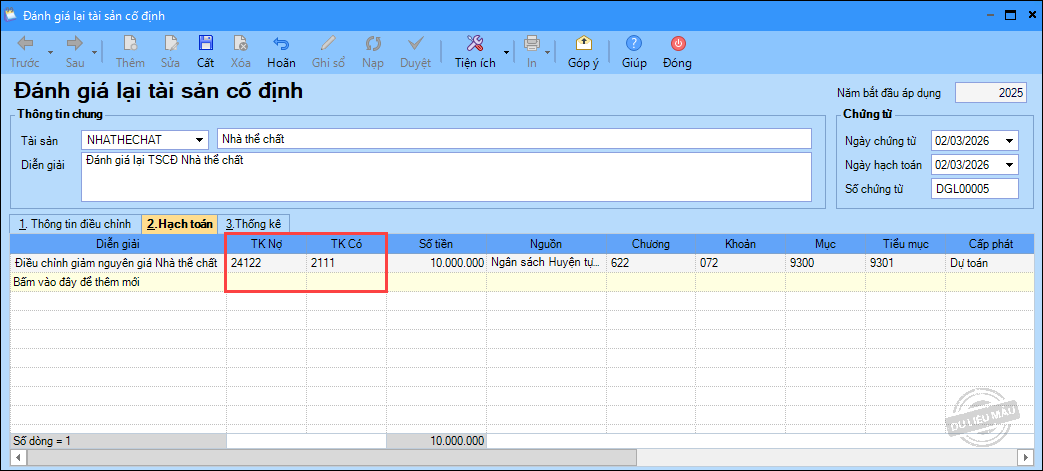This screenshot has width=1043, height=471.
Task: Click the Hoãn undo icon
Action: tap(281, 44)
